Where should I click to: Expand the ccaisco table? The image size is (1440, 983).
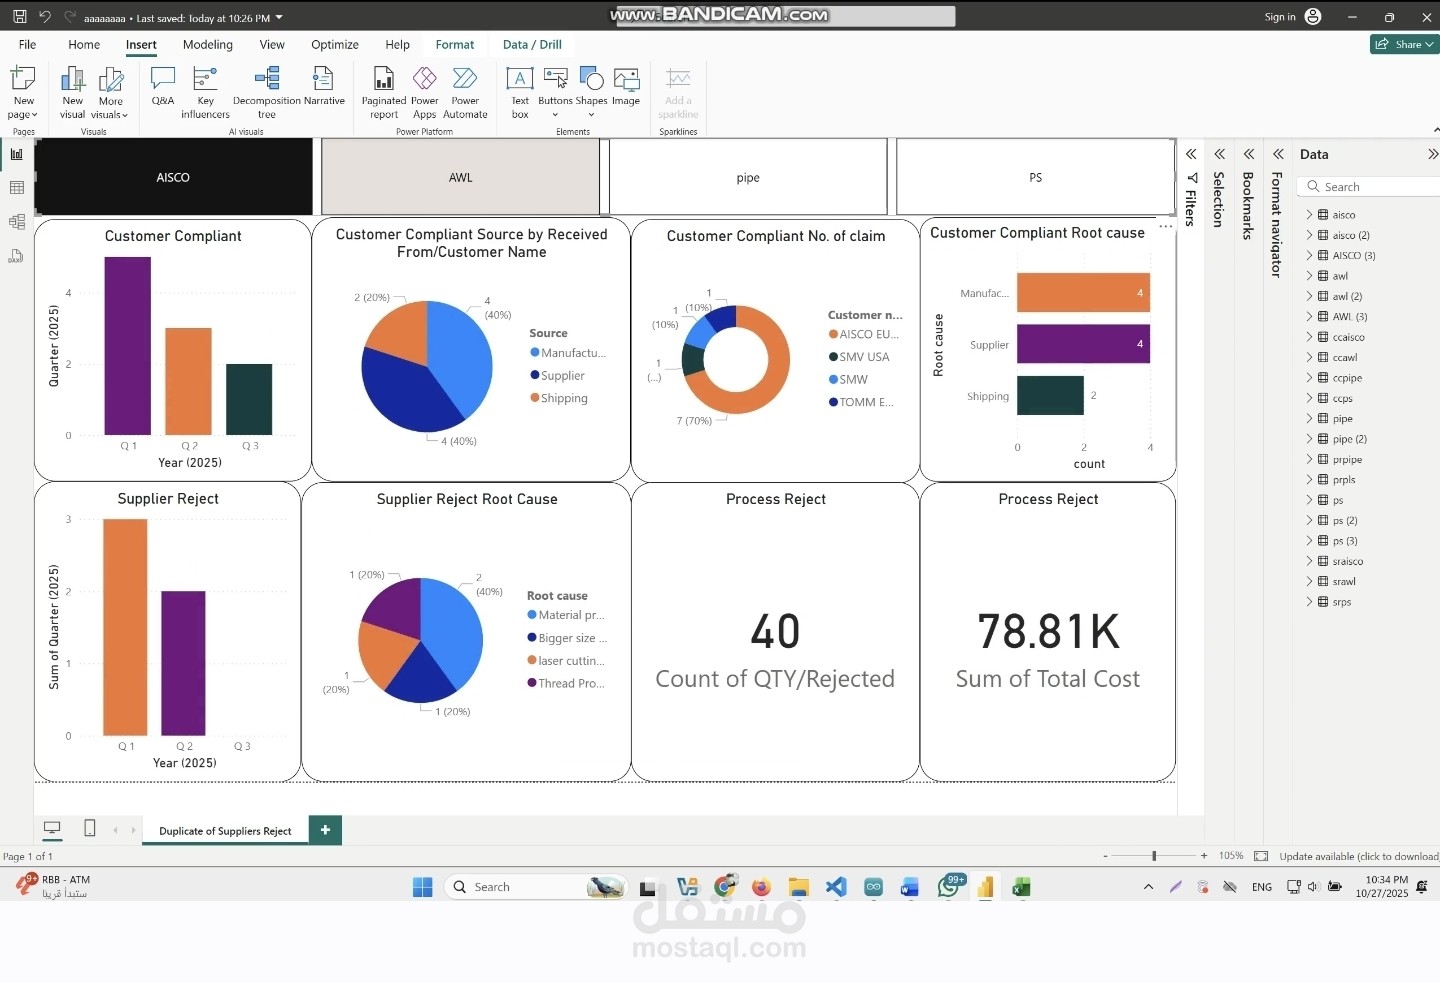coord(1309,337)
